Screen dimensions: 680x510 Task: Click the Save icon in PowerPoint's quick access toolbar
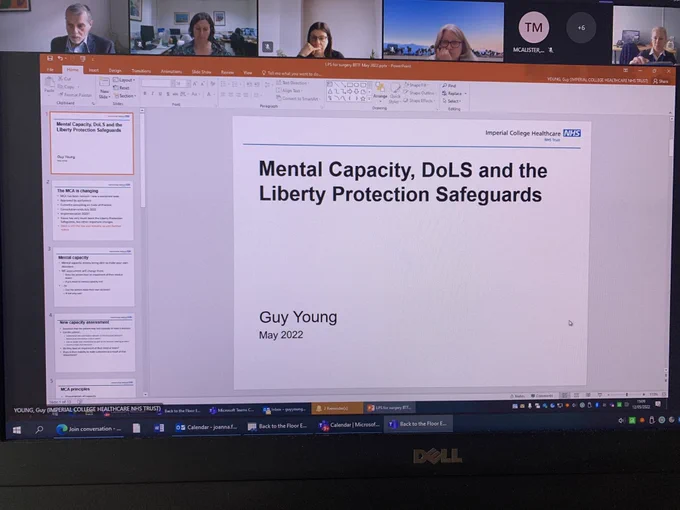(x=50, y=59)
